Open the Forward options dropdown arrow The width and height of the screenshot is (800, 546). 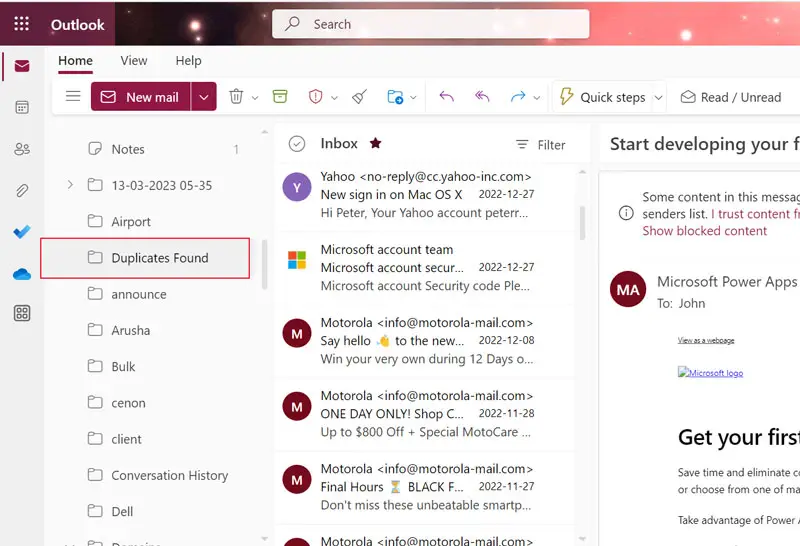coord(537,97)
